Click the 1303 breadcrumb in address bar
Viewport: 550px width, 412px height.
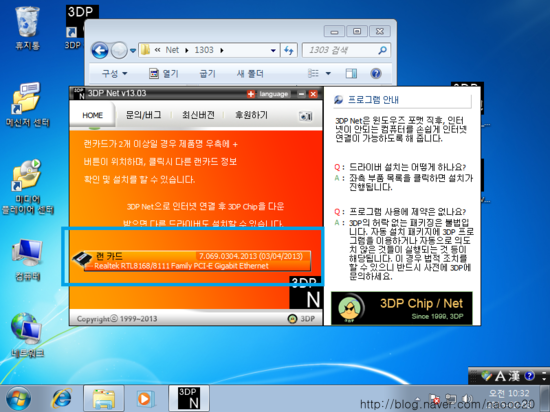click(204, 50)
